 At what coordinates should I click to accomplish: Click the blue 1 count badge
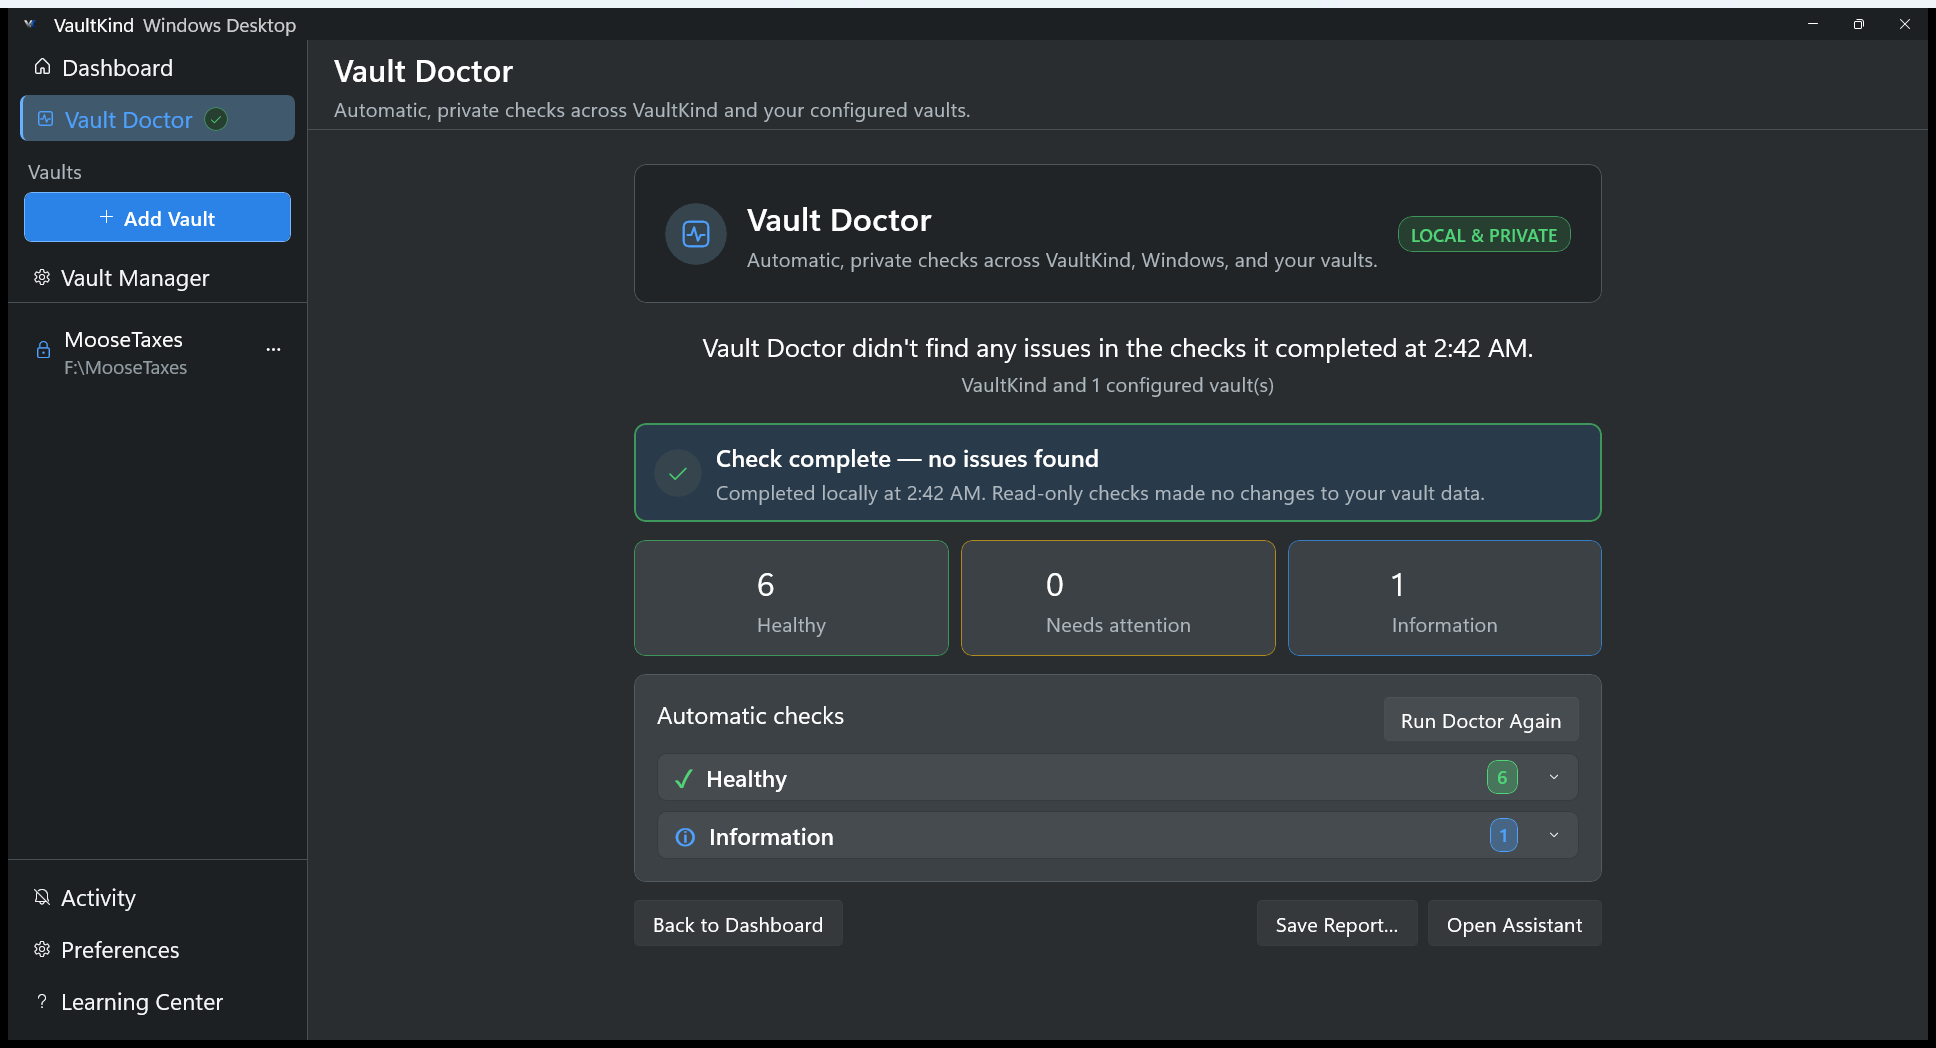point(1503,835)
